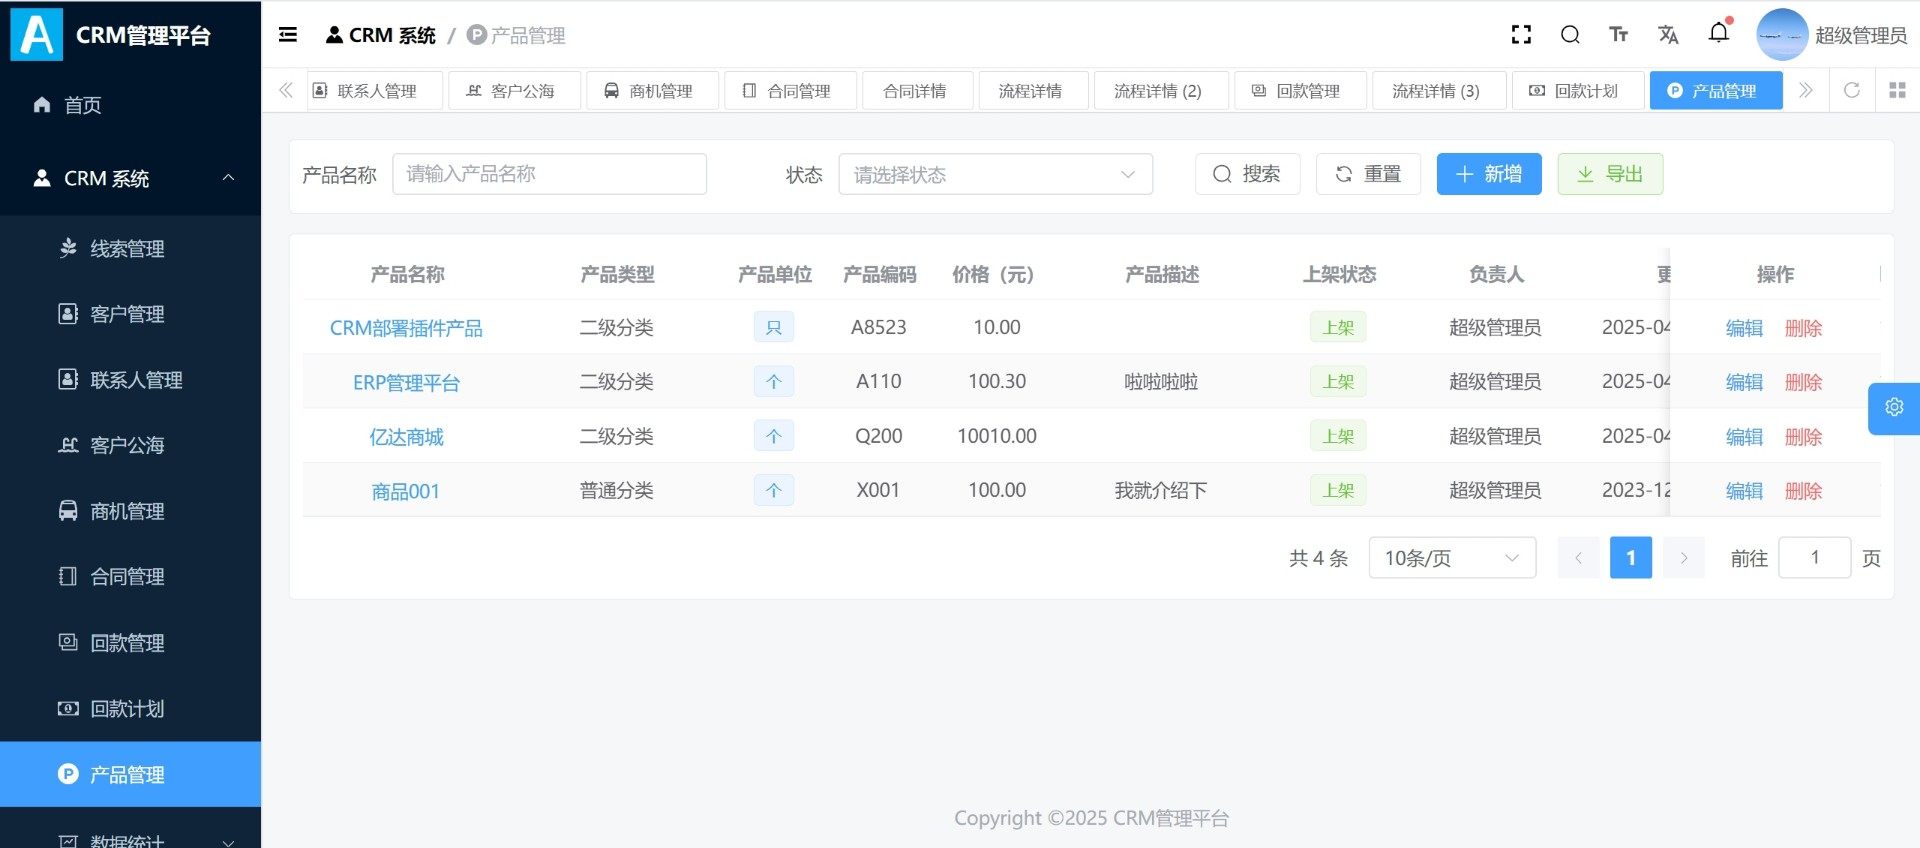Enter fullscreen mode via header icon
The width and height of the screenshot is (1920, 848).
point(1521,35)
